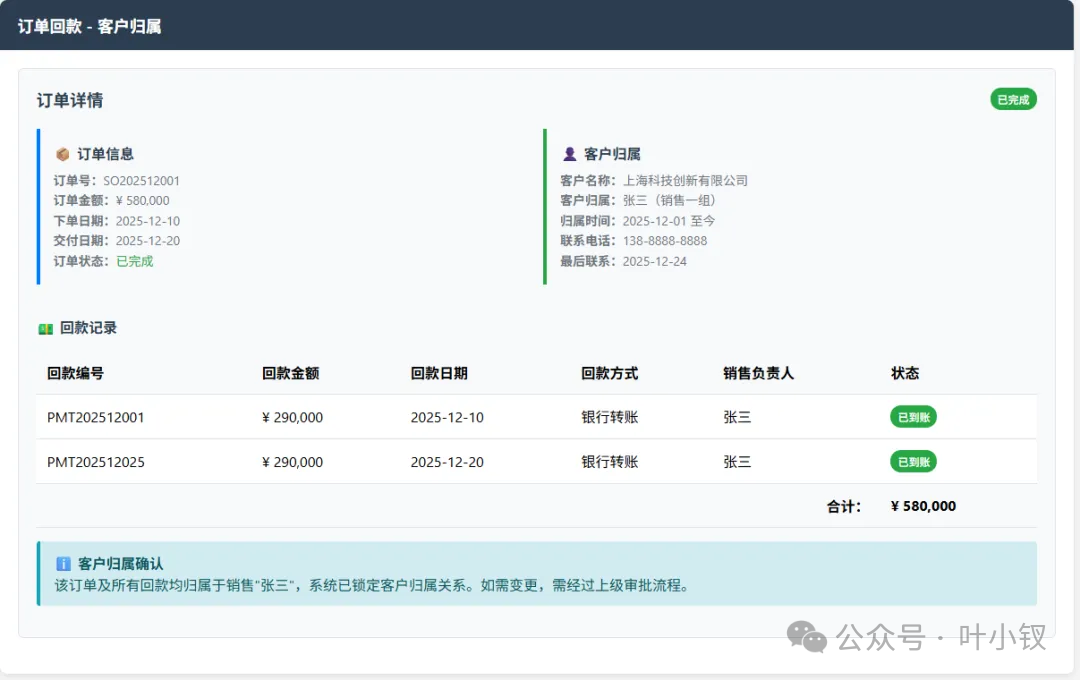The image size is (1080, 680).
Task: Click payment number PMT202512025
Action: tap(96, 462)
